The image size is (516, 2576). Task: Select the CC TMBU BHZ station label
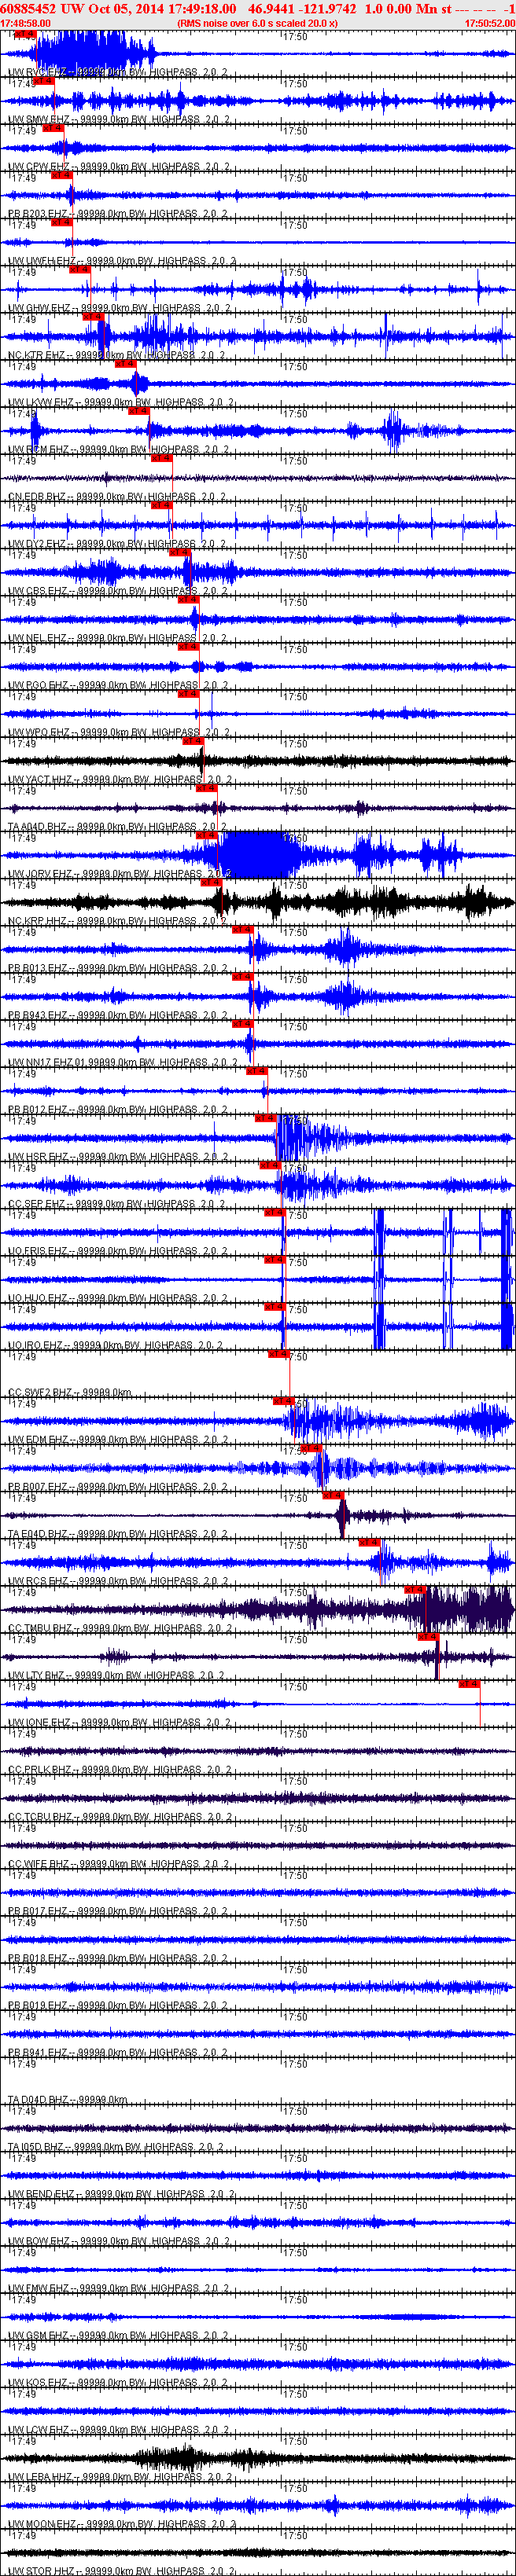120,1628
